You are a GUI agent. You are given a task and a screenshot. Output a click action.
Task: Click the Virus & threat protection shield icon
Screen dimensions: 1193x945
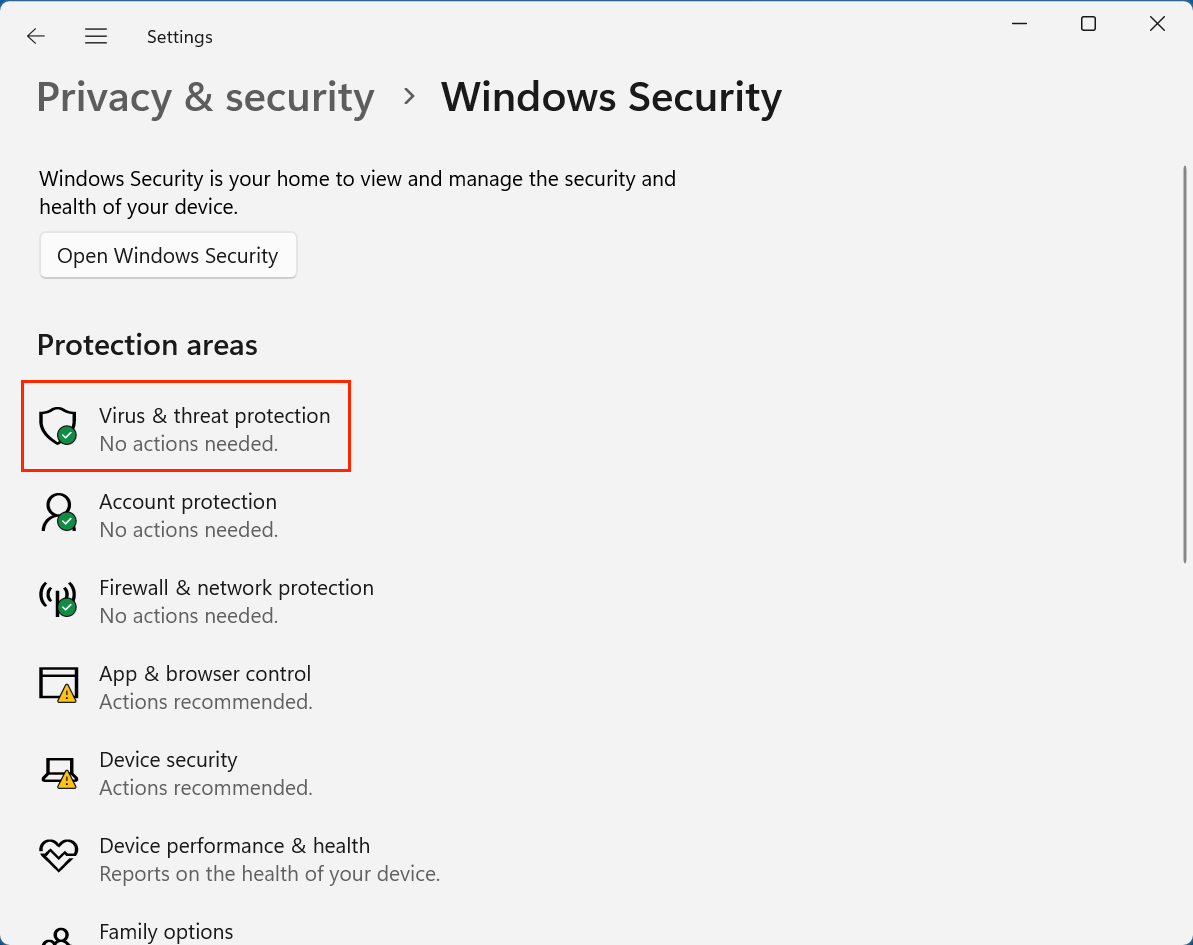(x=57, y=426)
